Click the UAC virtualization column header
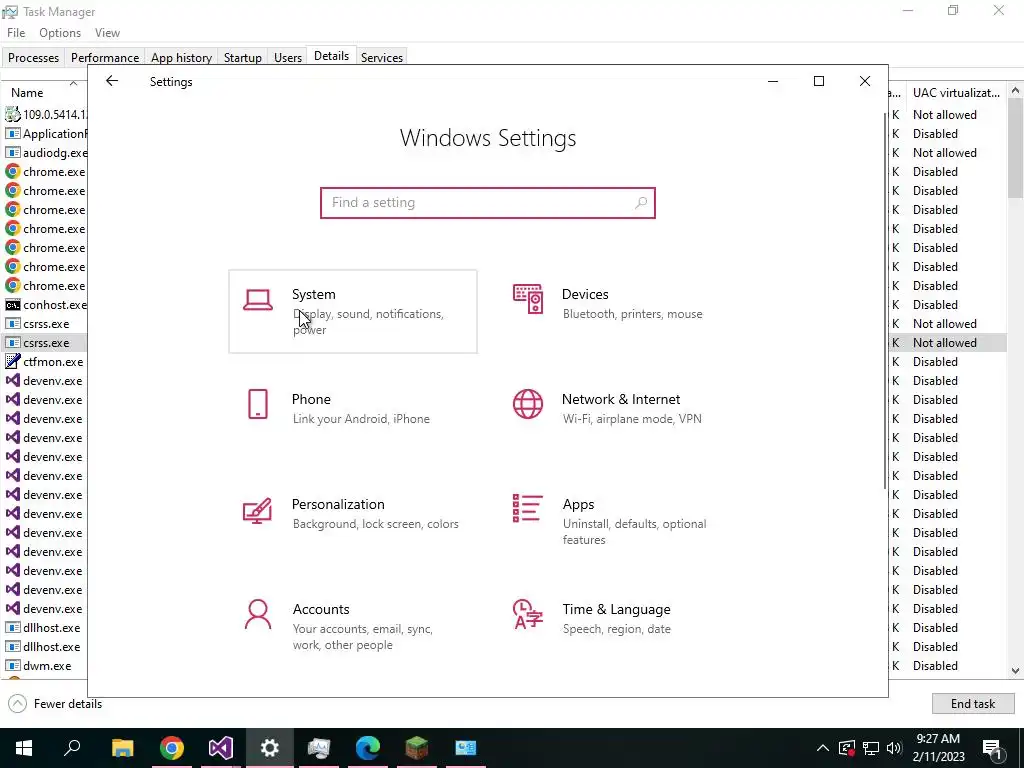This screenshot has width=1024, height=768. [956, 93]
